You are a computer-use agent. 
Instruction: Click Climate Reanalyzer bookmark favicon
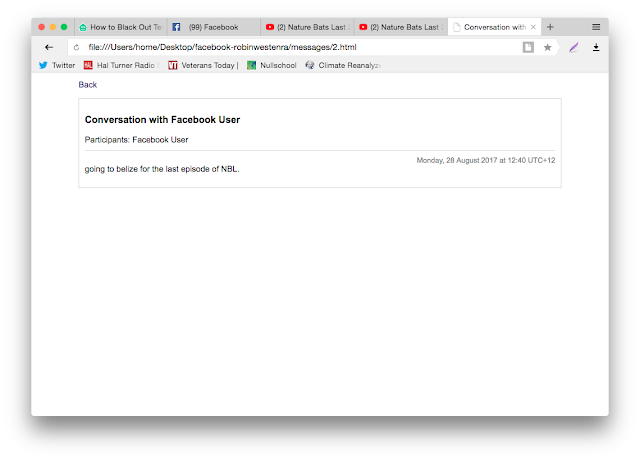310,65
